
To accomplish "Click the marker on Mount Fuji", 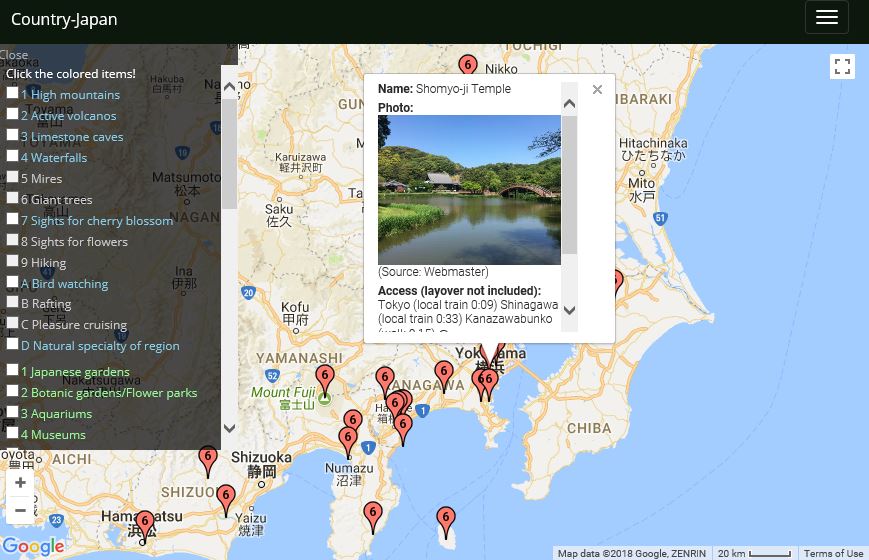I will (324, 380).
